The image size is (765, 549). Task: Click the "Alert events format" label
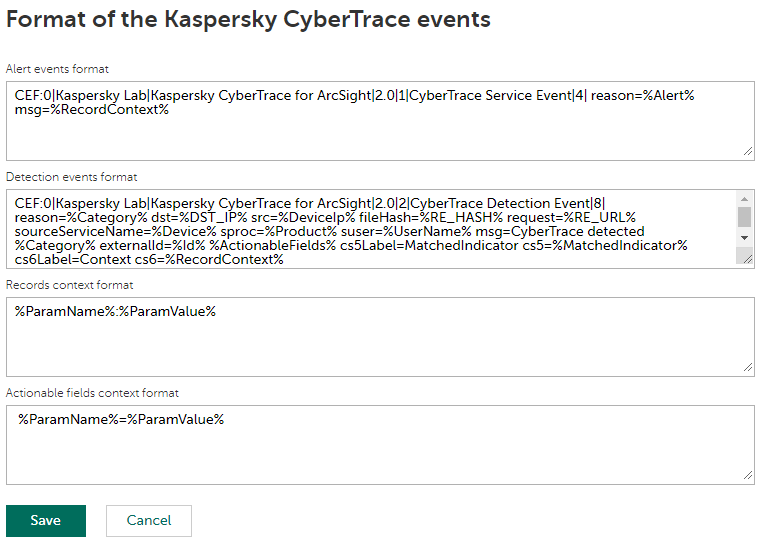pos(57,69)
